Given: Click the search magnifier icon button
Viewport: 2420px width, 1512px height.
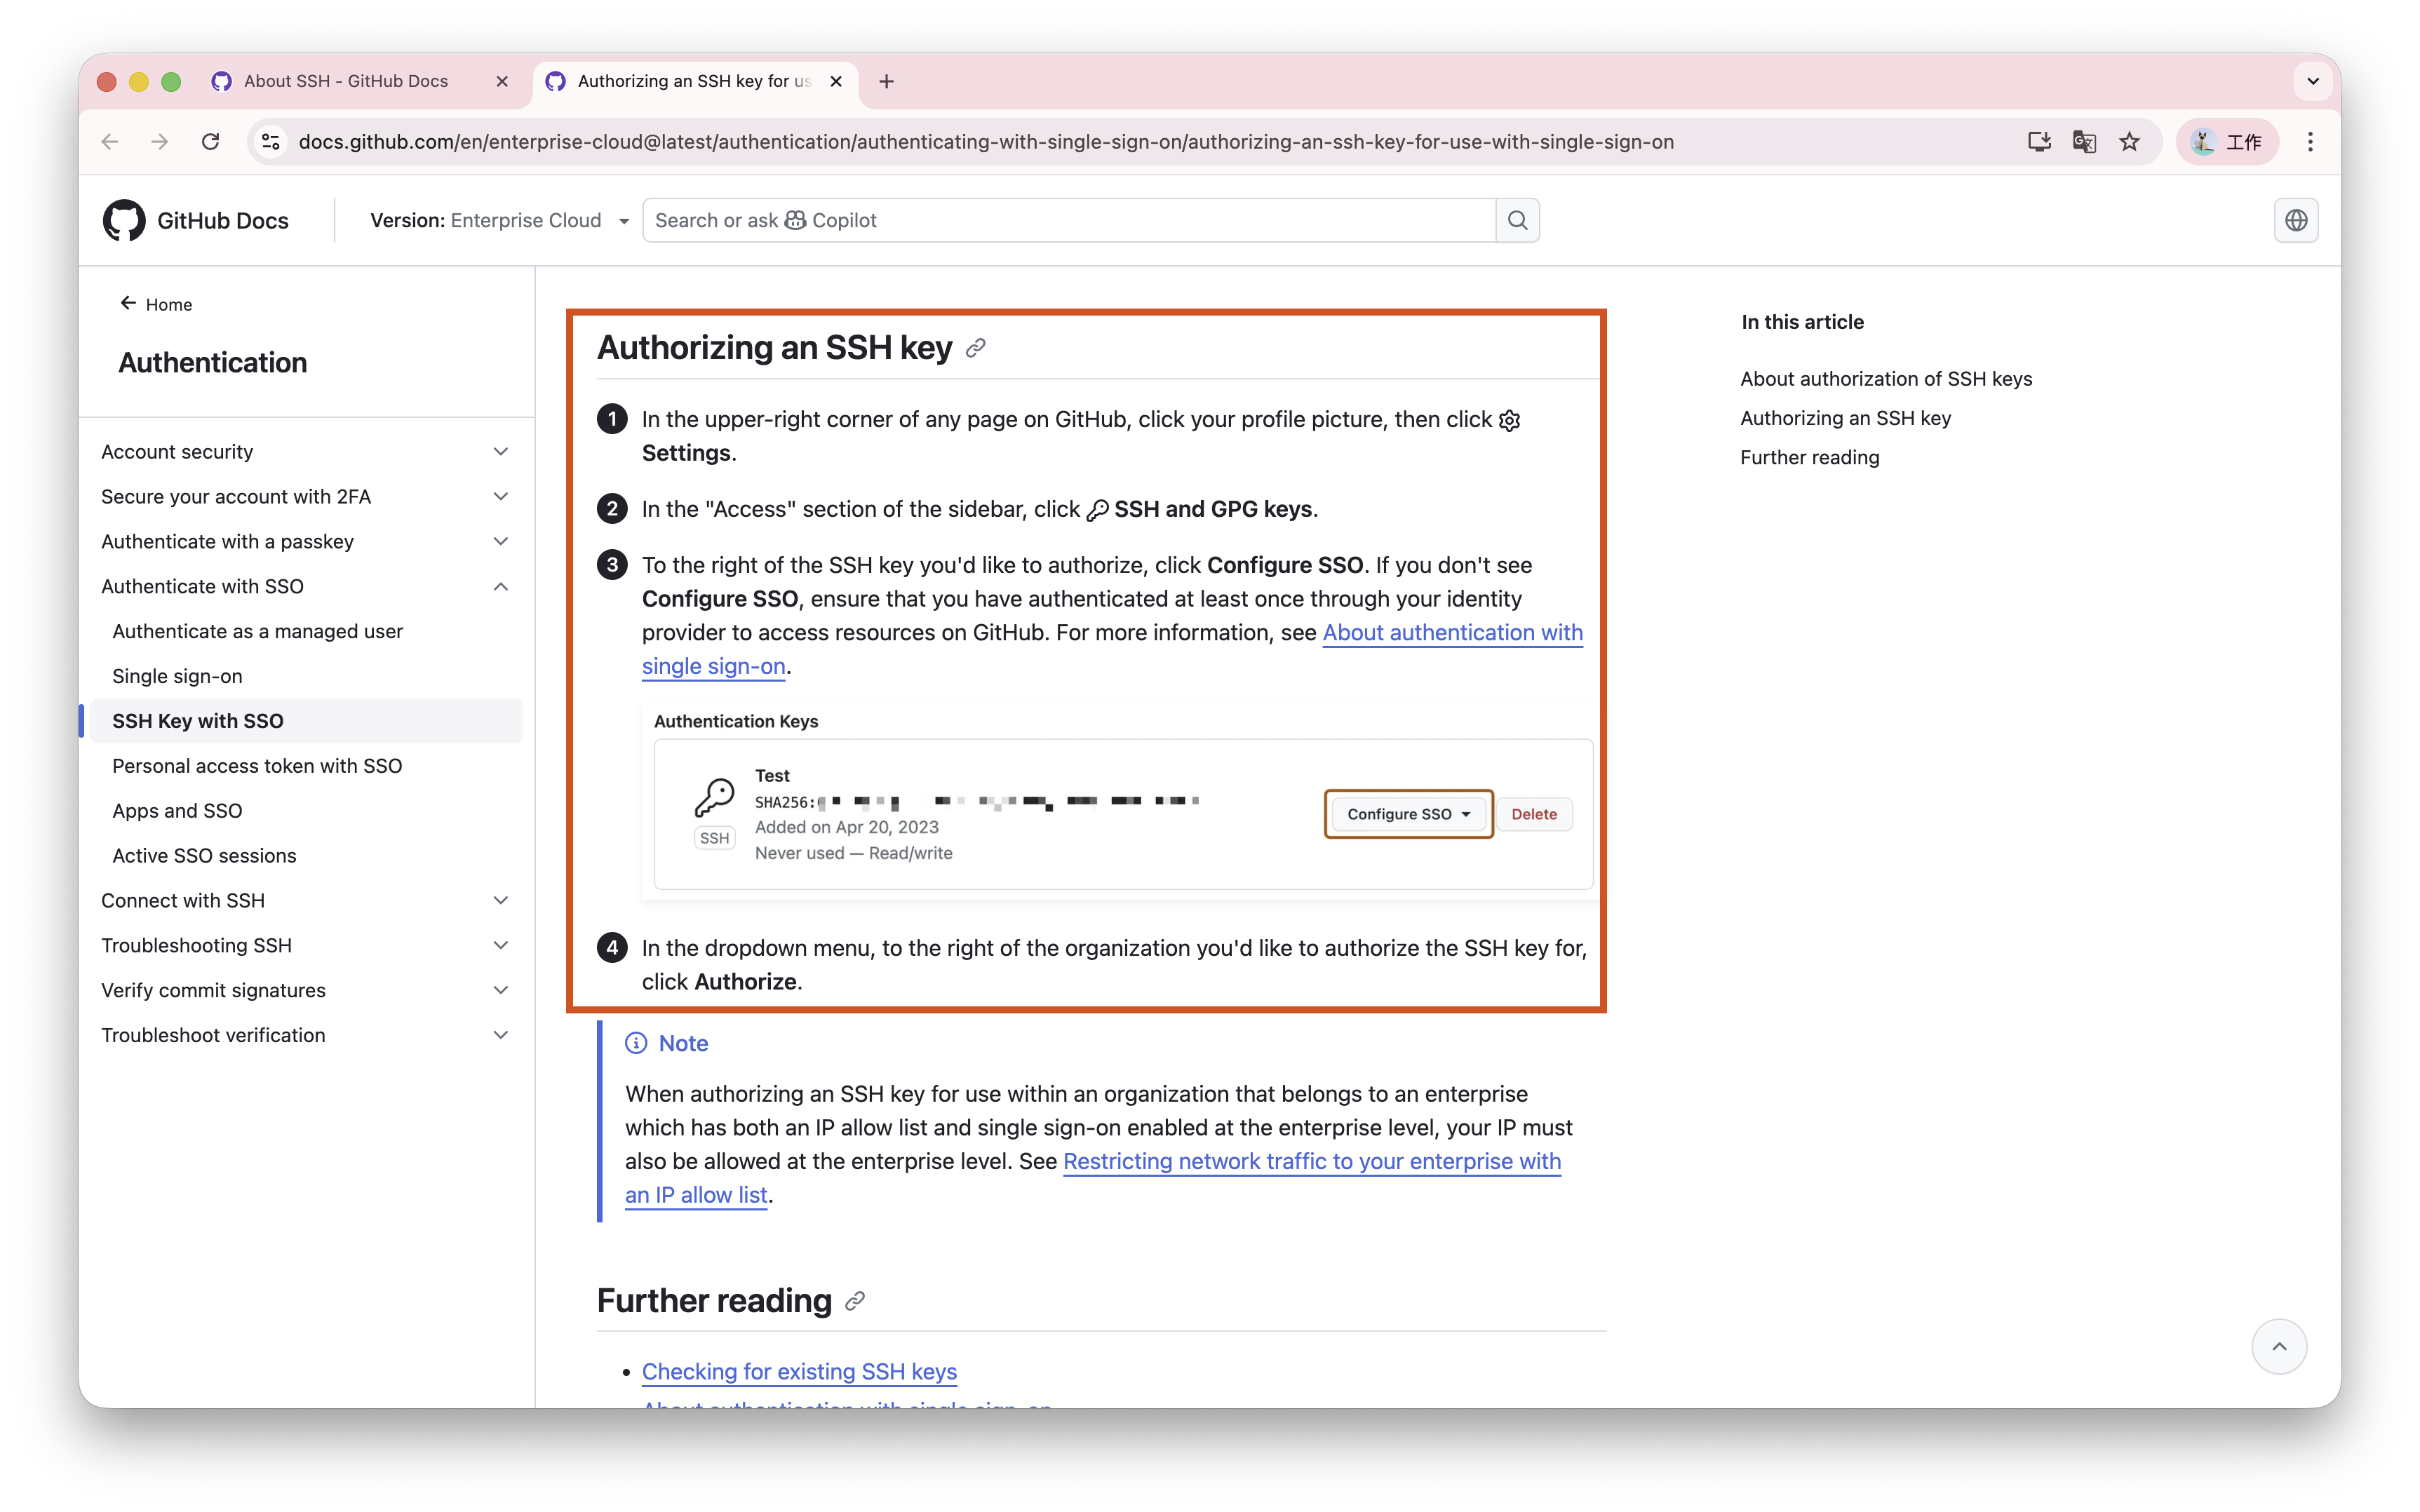Looking at the screenshot, I should pyautogui.click(x=1517, y=220).
